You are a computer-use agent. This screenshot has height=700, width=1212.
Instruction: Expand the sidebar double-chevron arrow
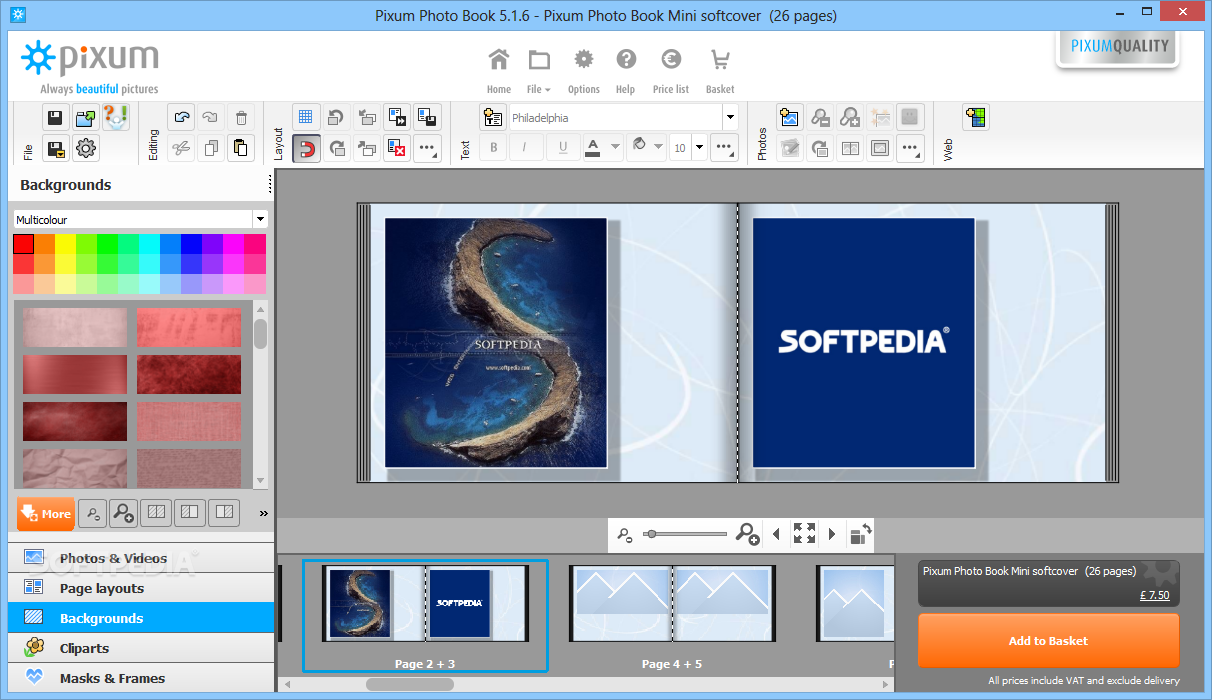[264, 514]
